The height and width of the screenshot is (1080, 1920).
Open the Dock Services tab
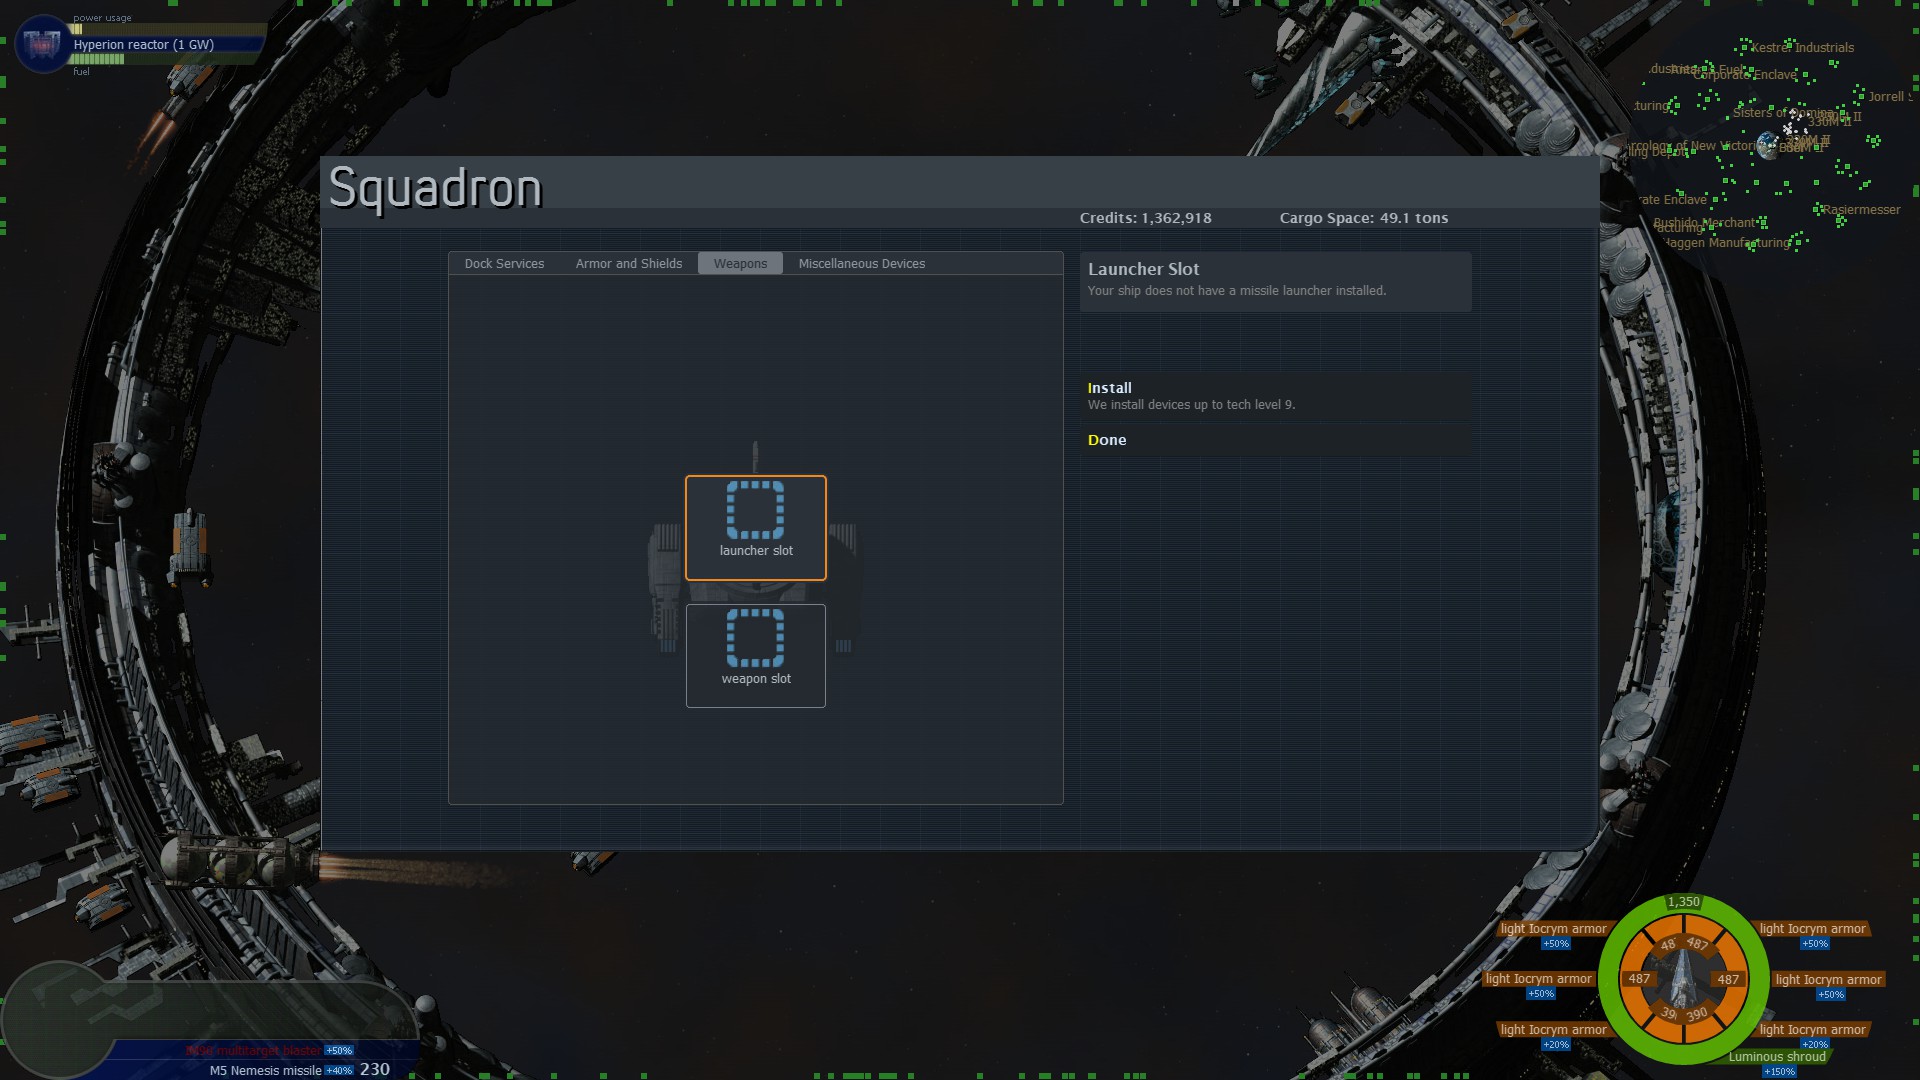point(504,264)
